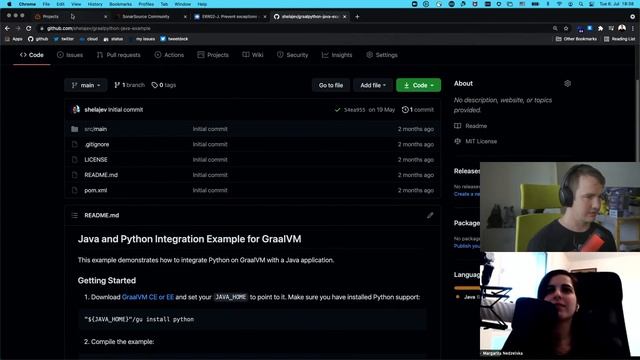This screenshot has height=360, width=640.
Task: Open the repository Settings tab
Action: point(382,55)
